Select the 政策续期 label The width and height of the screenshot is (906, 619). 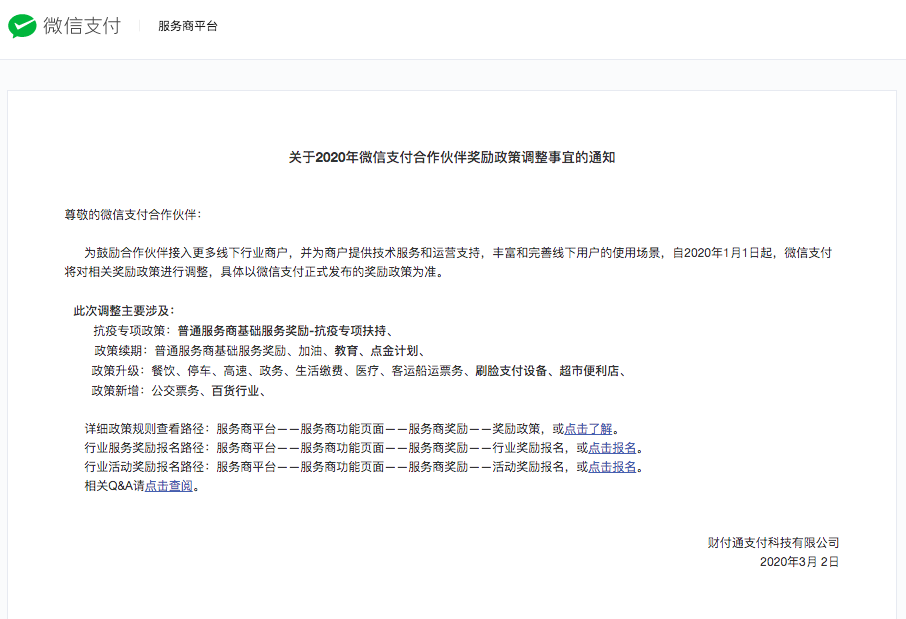(x=118, y=351)
